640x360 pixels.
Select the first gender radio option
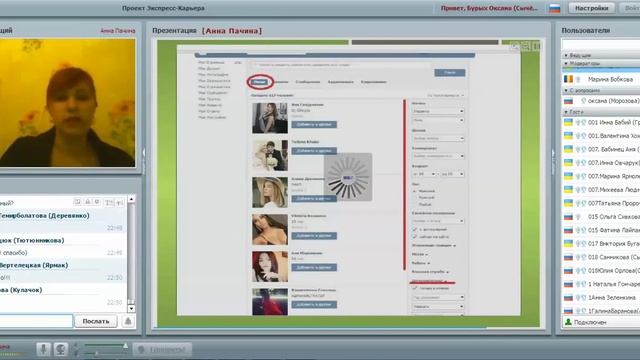[x=415, y=191]
